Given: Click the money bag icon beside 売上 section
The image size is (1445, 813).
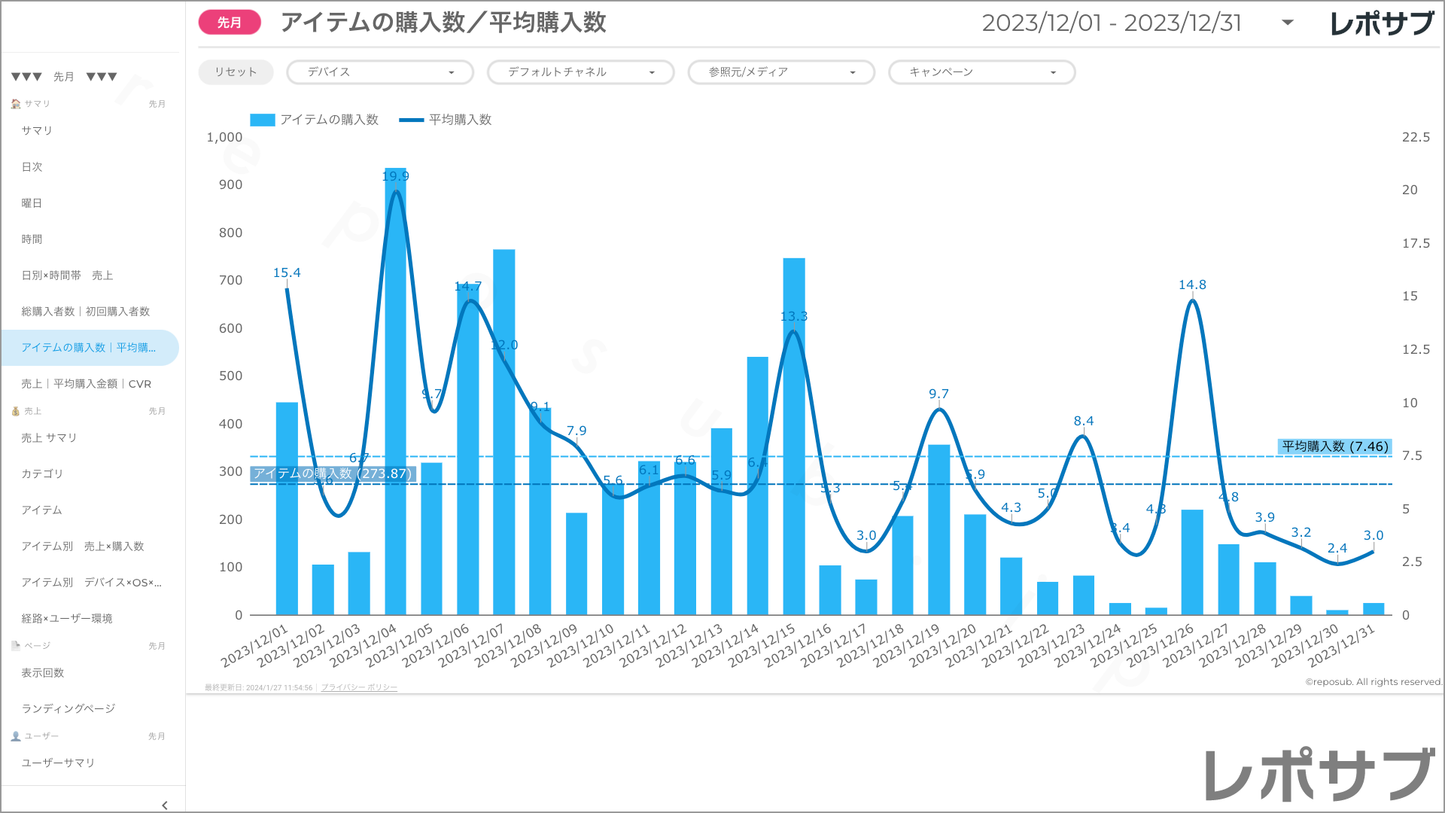Looking at the screenshot, I should click(15, 411).
